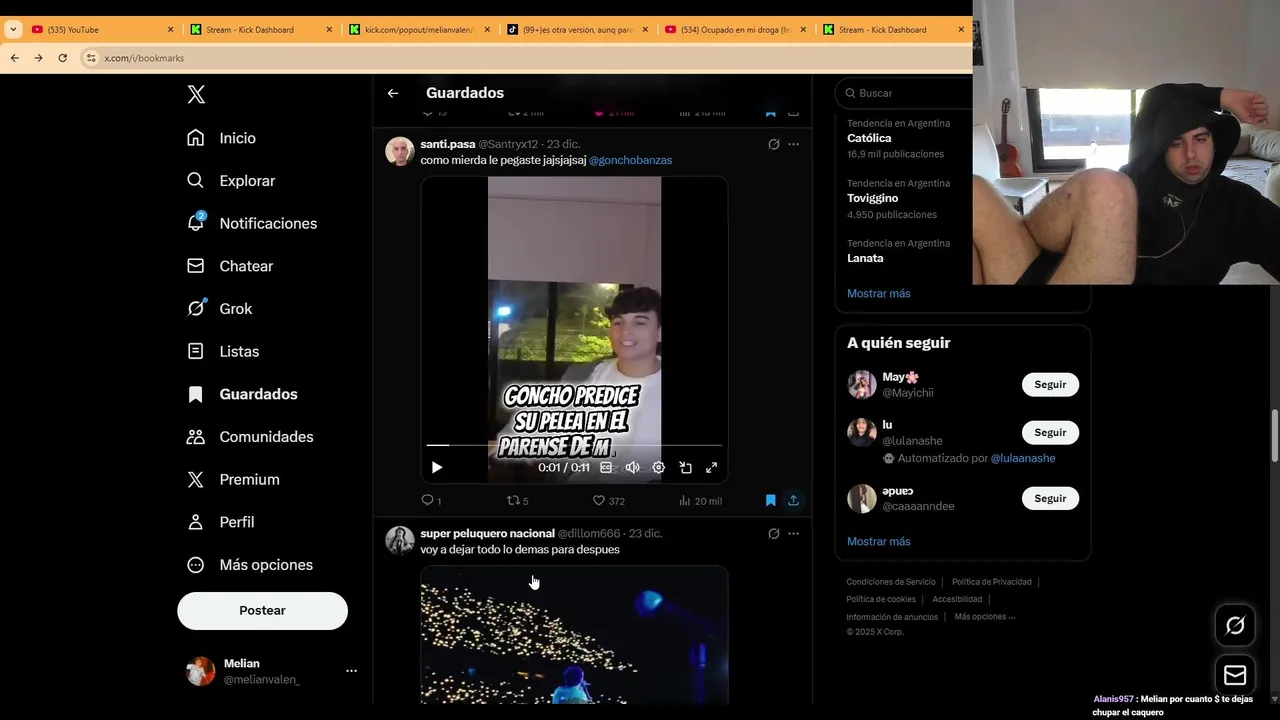Switch to 535 YouTube tab
Image resolution: width=1280 pixels, height=720 pixels.
tap(102, 30)
